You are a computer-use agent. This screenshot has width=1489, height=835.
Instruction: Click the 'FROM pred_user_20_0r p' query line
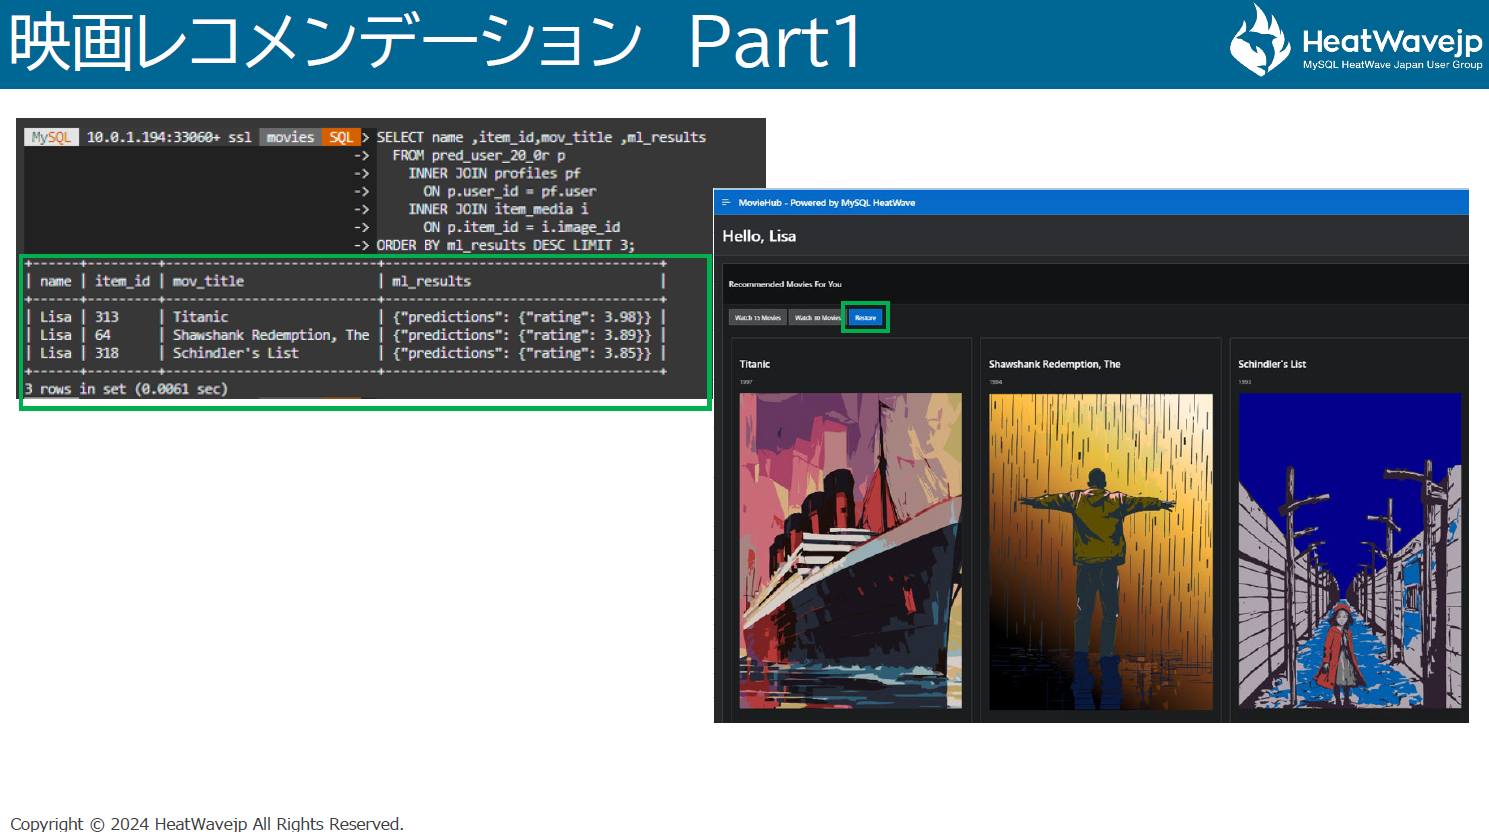(x=479, y=155)
